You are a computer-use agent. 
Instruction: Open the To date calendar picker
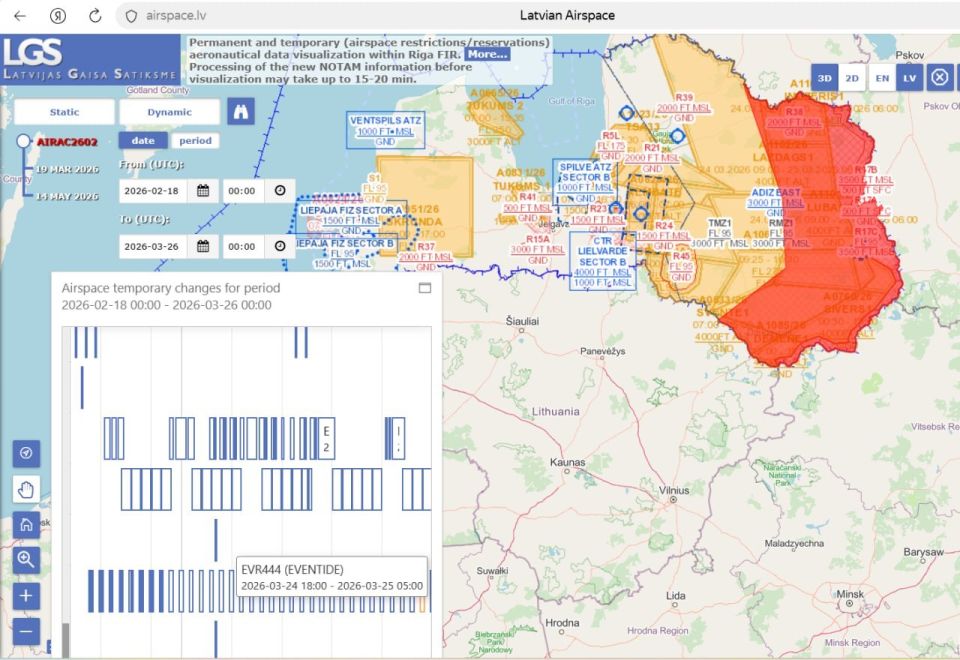tap(203, 246)
